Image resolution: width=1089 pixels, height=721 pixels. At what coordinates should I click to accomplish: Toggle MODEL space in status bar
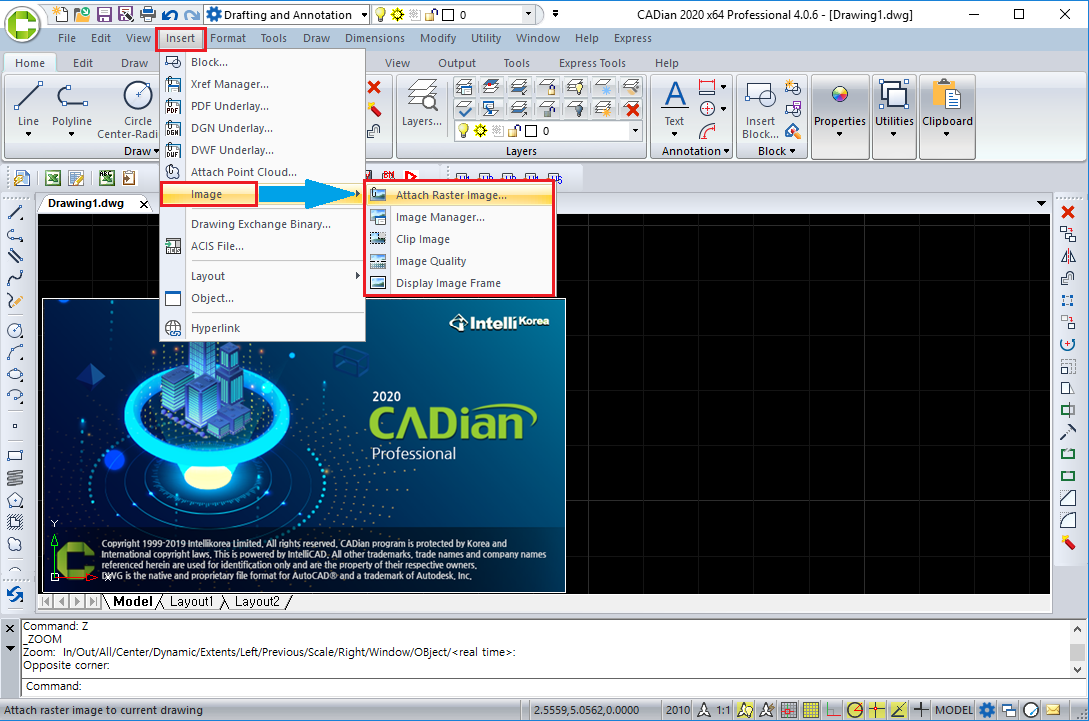pos(954,710)
